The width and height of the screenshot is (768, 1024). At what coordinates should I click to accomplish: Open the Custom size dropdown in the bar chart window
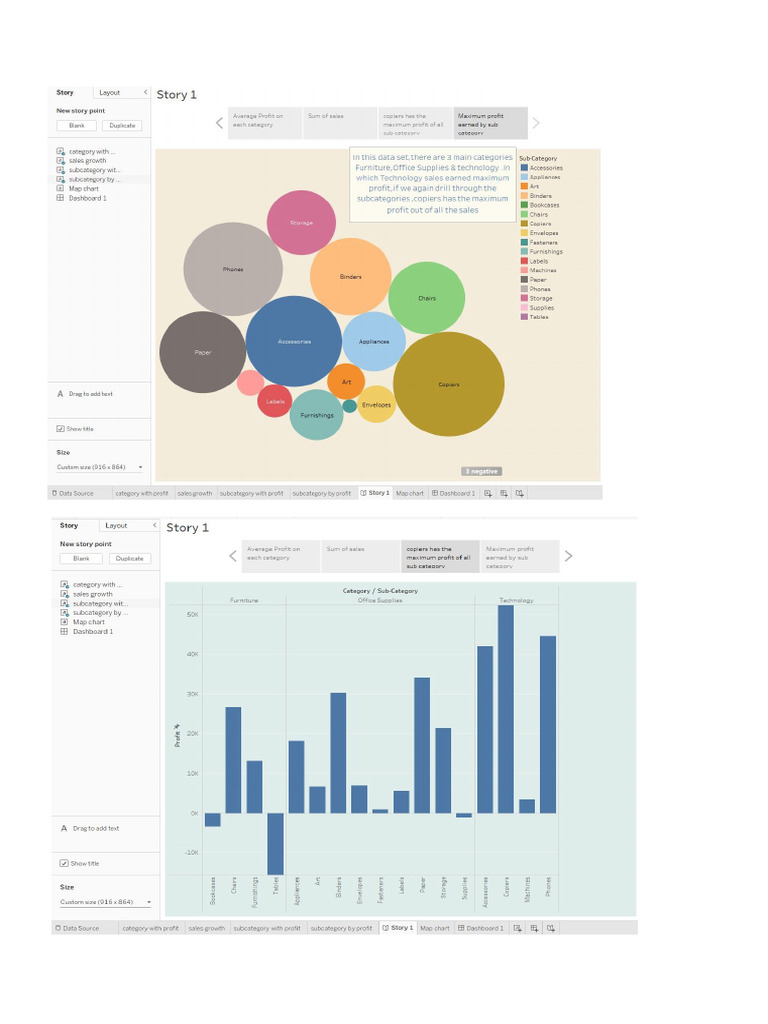click(106, 902)
